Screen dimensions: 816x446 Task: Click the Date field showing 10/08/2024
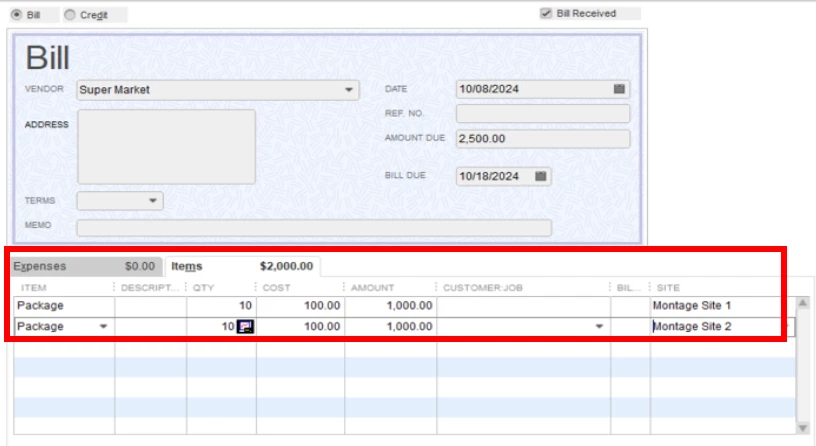coord(543,89)
